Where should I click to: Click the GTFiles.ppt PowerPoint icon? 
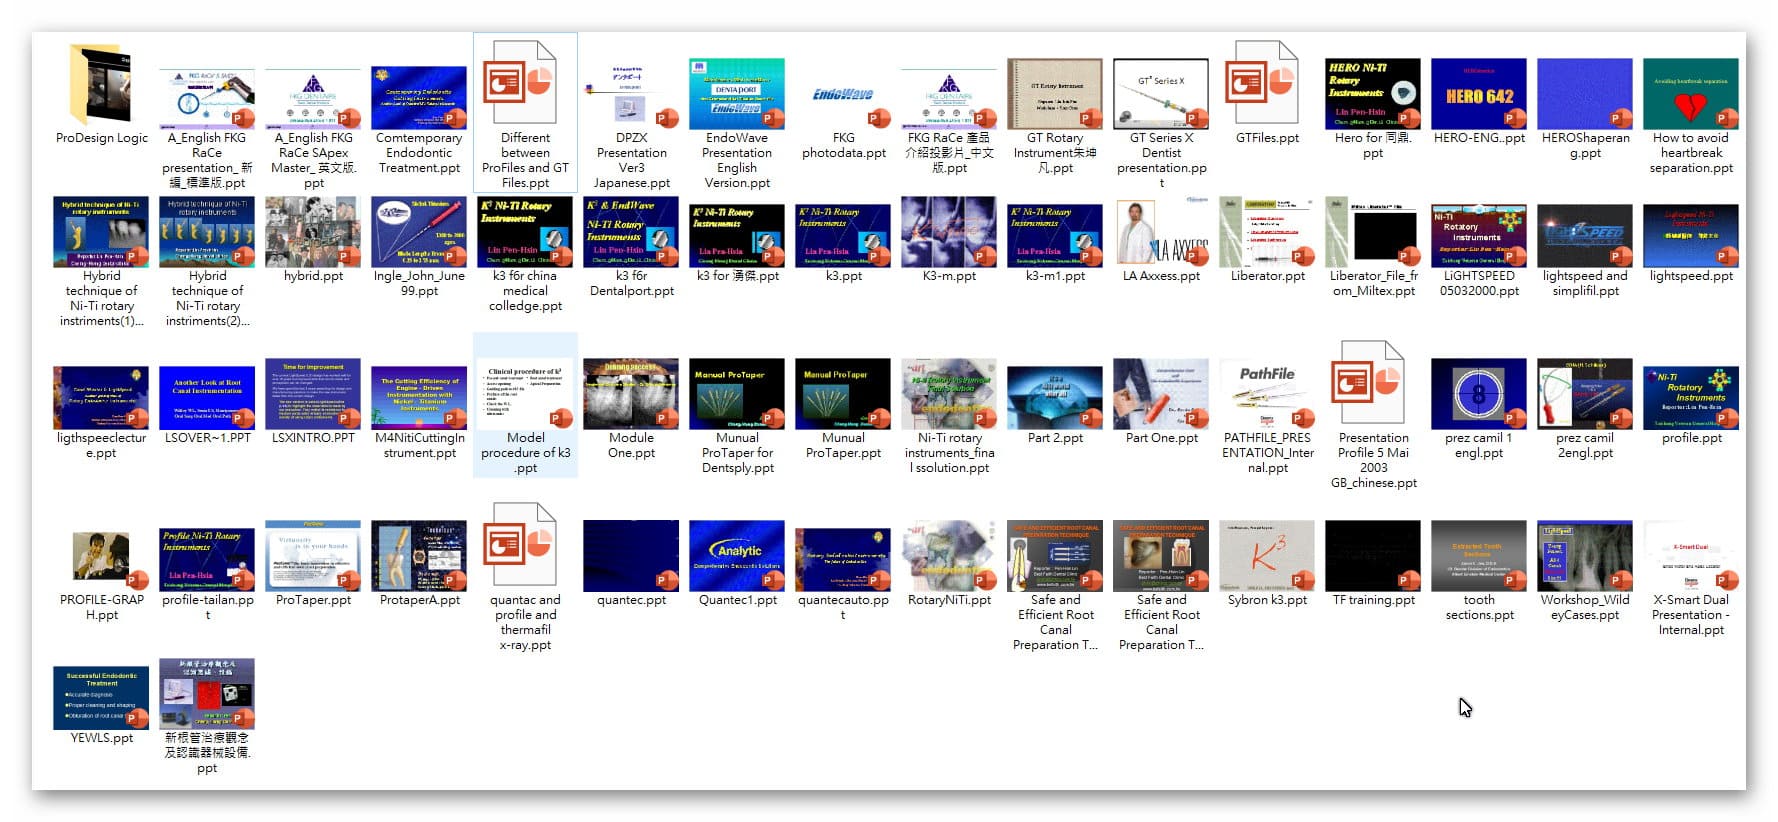tap(1267, 86)
